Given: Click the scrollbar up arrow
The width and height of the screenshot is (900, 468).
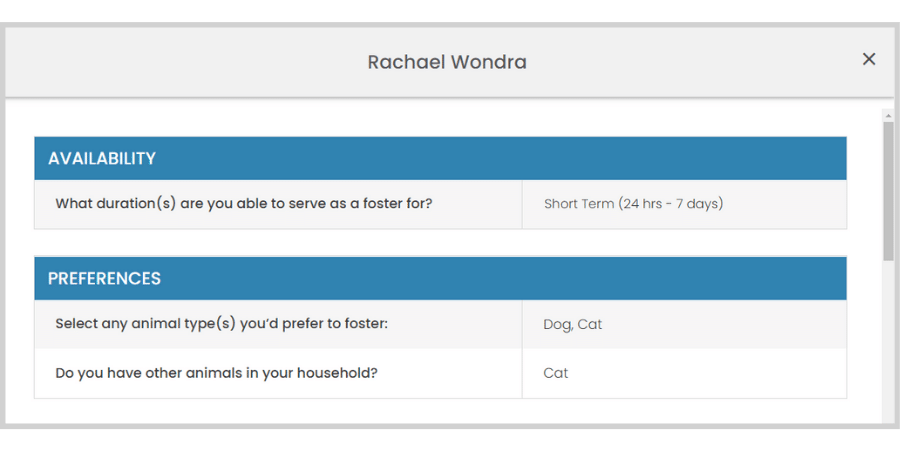Looking at the screenshot, I should pos(888,116).
